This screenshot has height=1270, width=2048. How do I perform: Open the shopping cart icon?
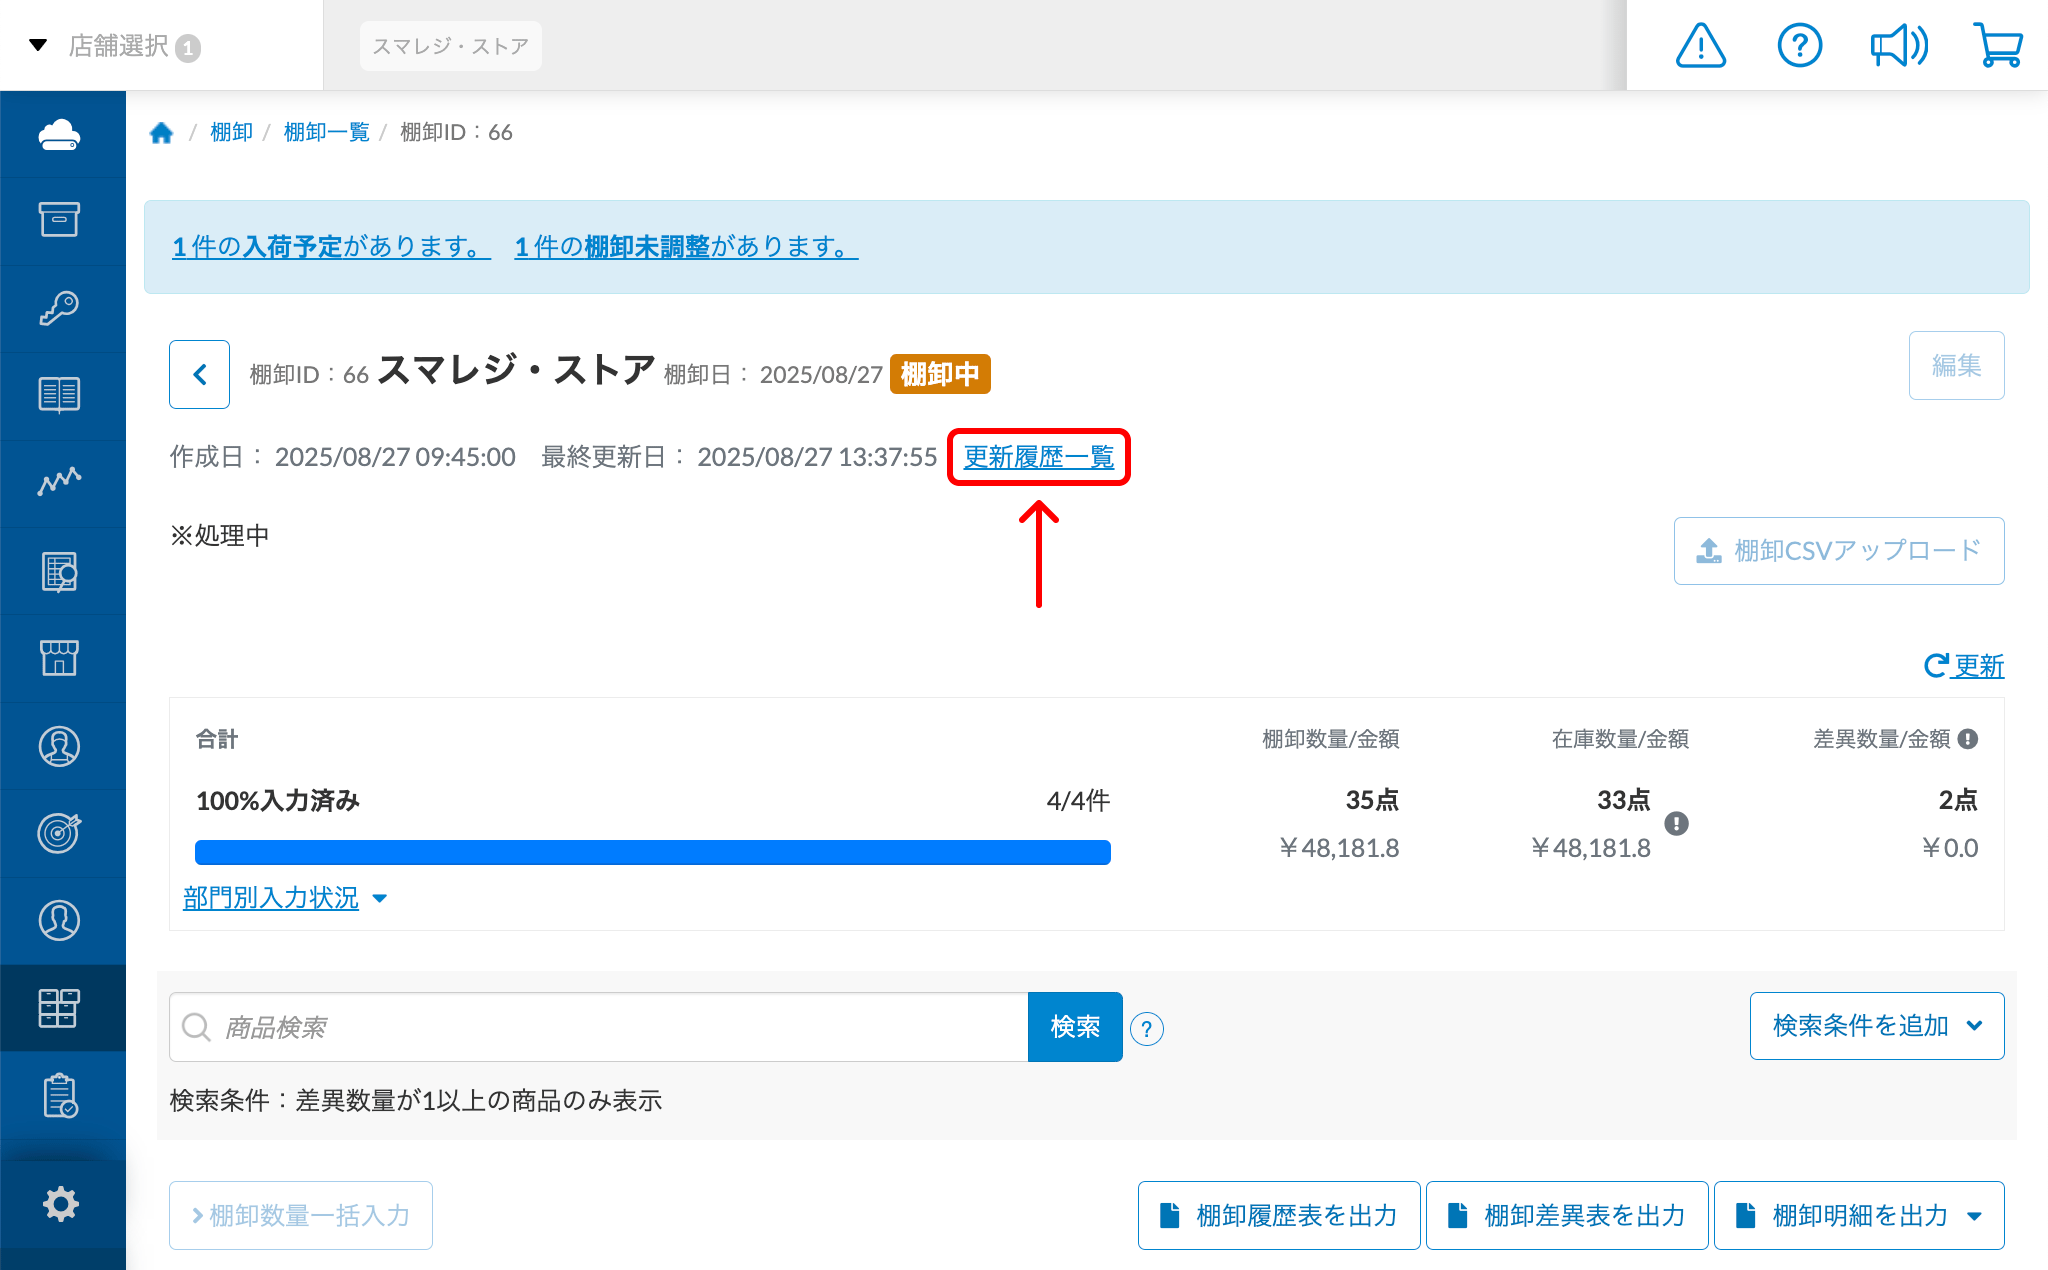coord(1998,45)
